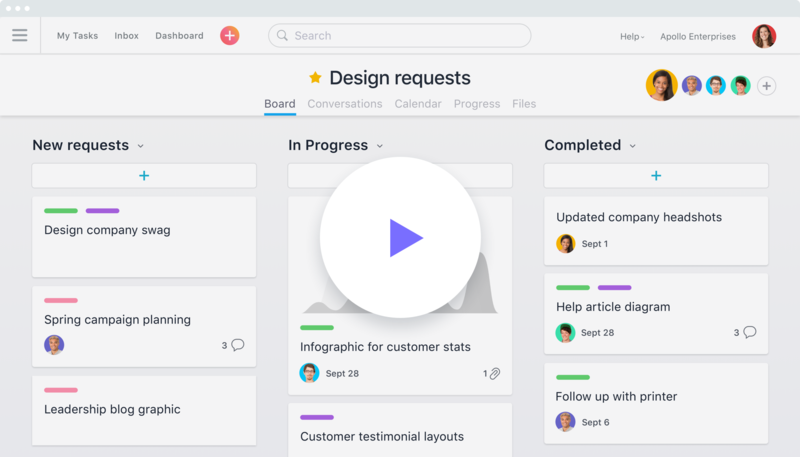Image resolution: width=800 pixels, height=457 pixels.
Task: Expand the New requests column dropdown
Action: [x=141, y=146]
